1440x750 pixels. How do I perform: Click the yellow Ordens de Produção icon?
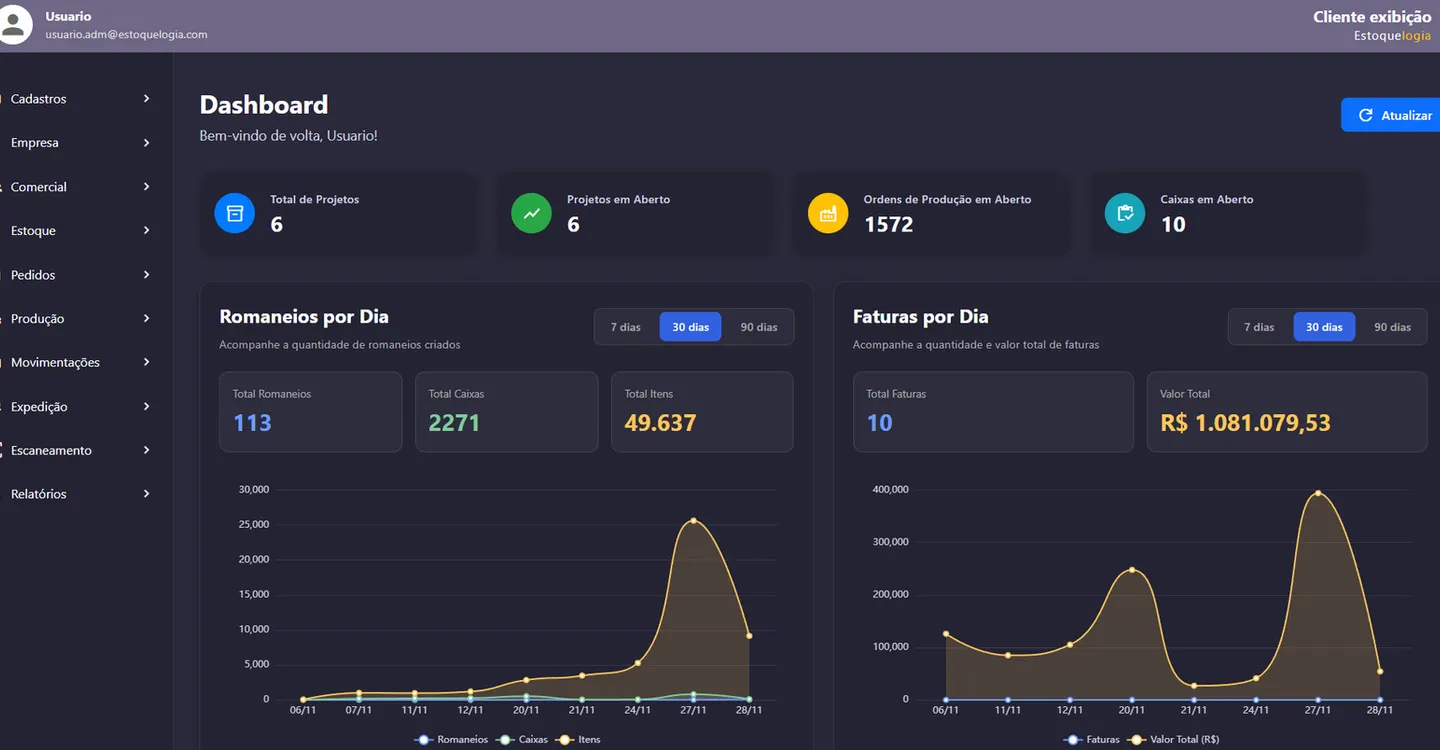click(828, 213)
